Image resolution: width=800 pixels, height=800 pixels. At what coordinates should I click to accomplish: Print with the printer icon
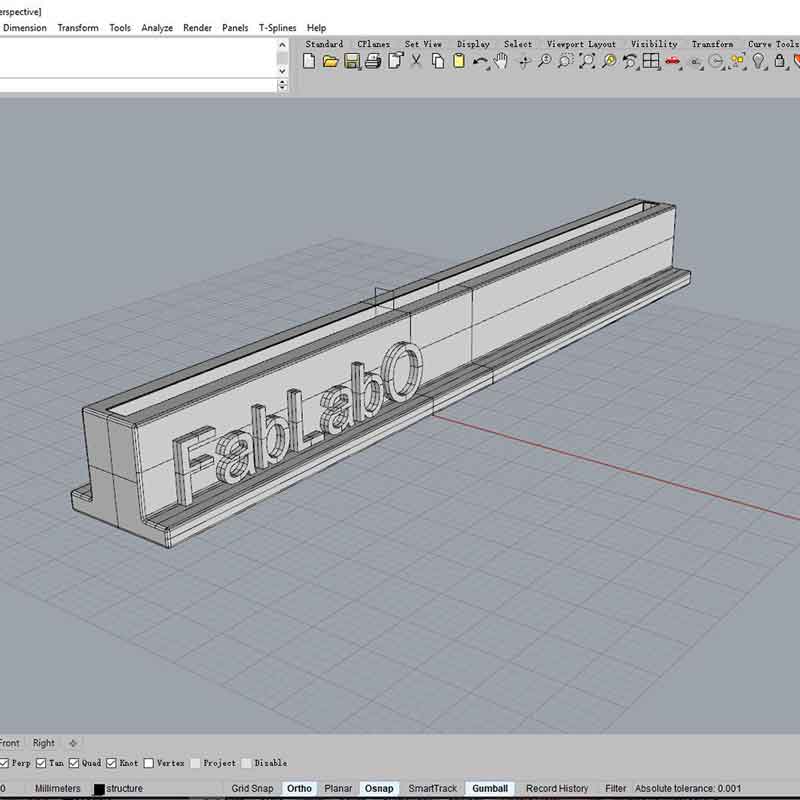(x=373, y=61)
